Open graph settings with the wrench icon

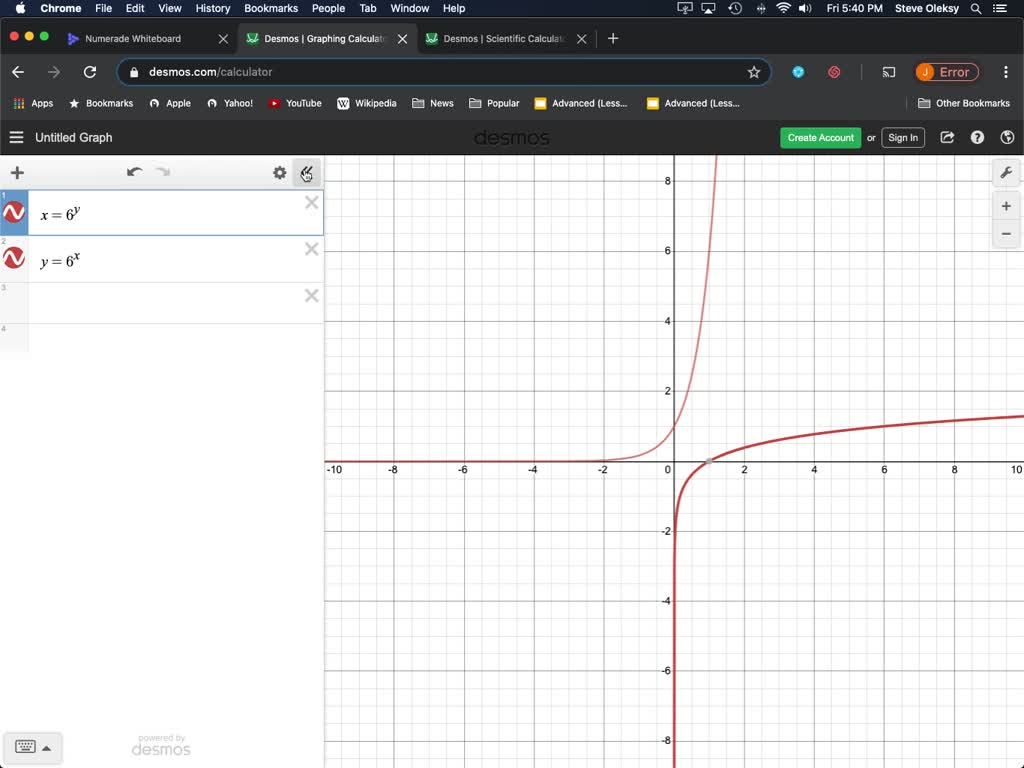(x=1006, y=172)
